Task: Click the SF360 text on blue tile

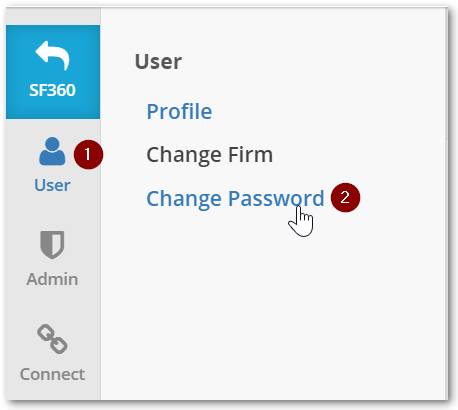Action: tap(52, 90)
